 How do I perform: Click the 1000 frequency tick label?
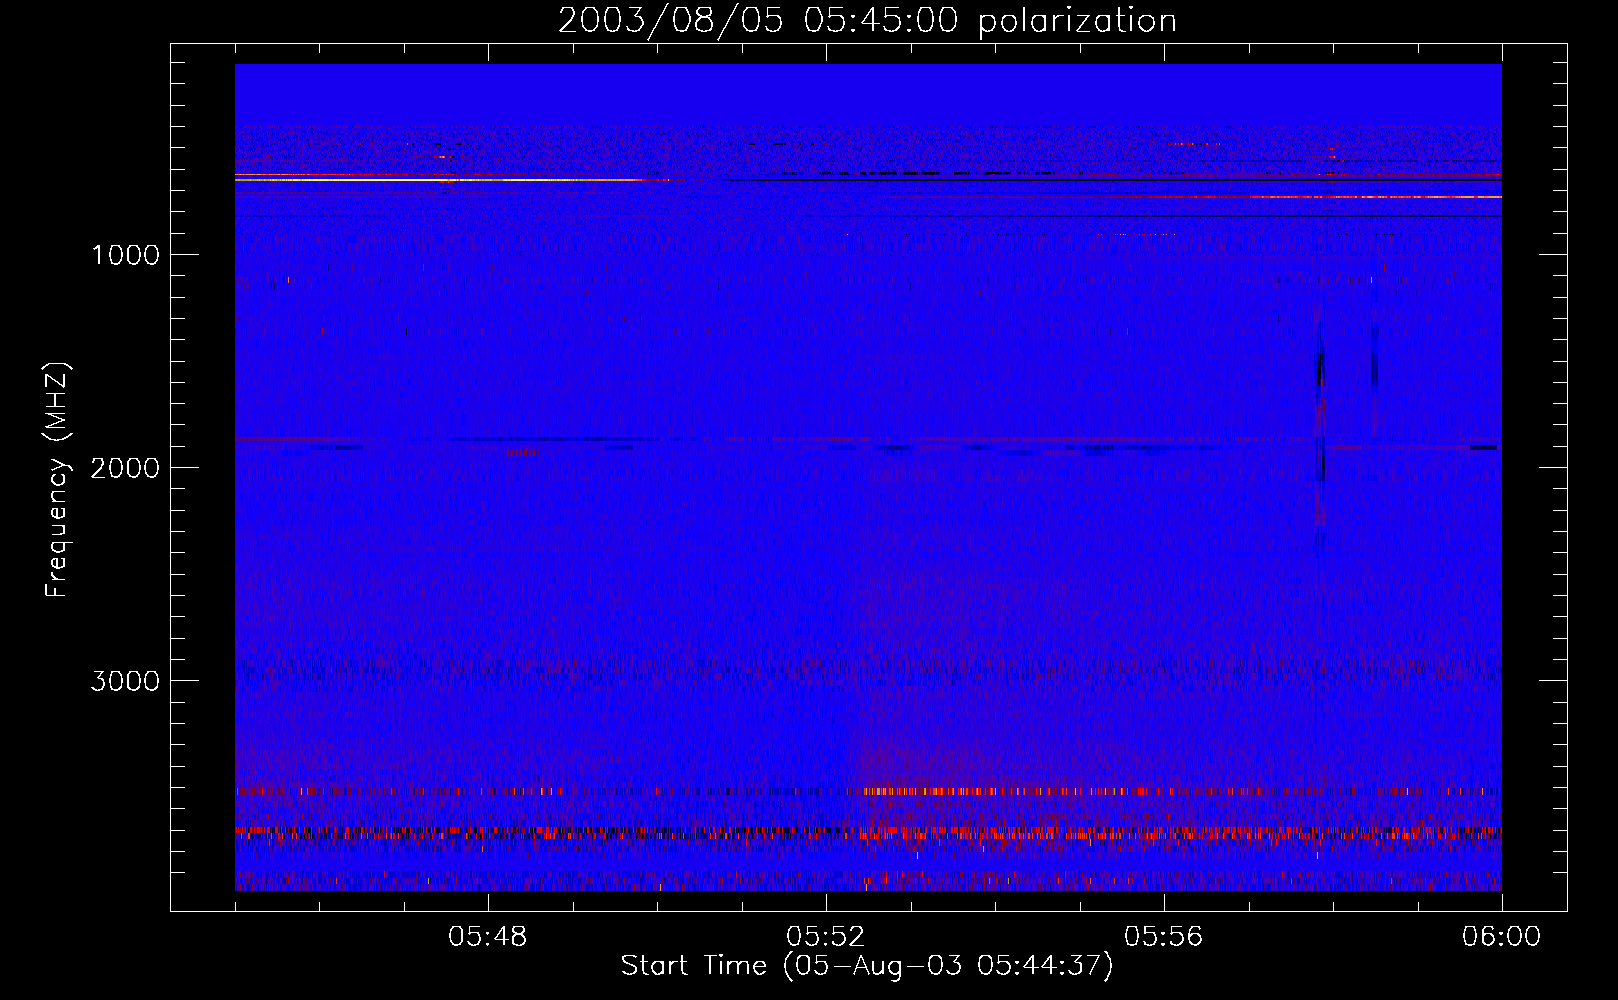pos(125,255)
